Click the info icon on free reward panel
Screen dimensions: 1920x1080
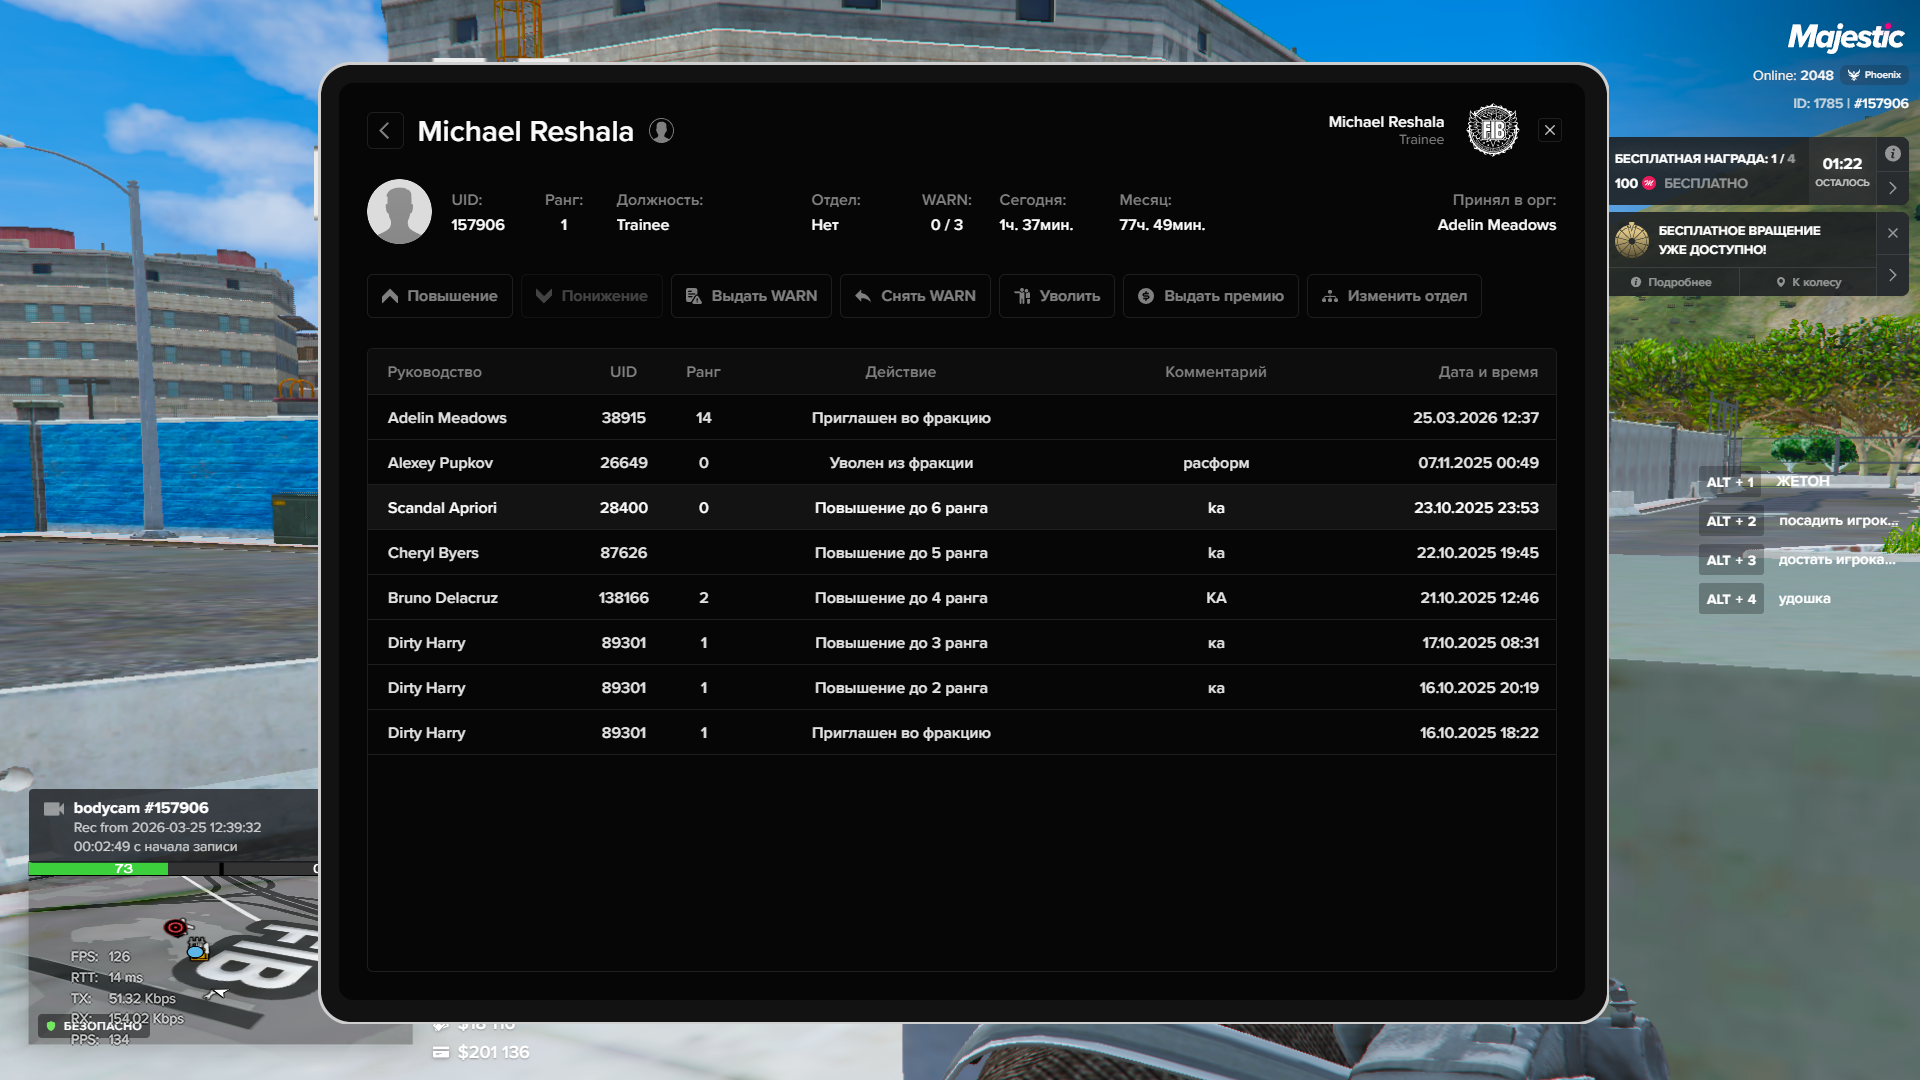1893,154
